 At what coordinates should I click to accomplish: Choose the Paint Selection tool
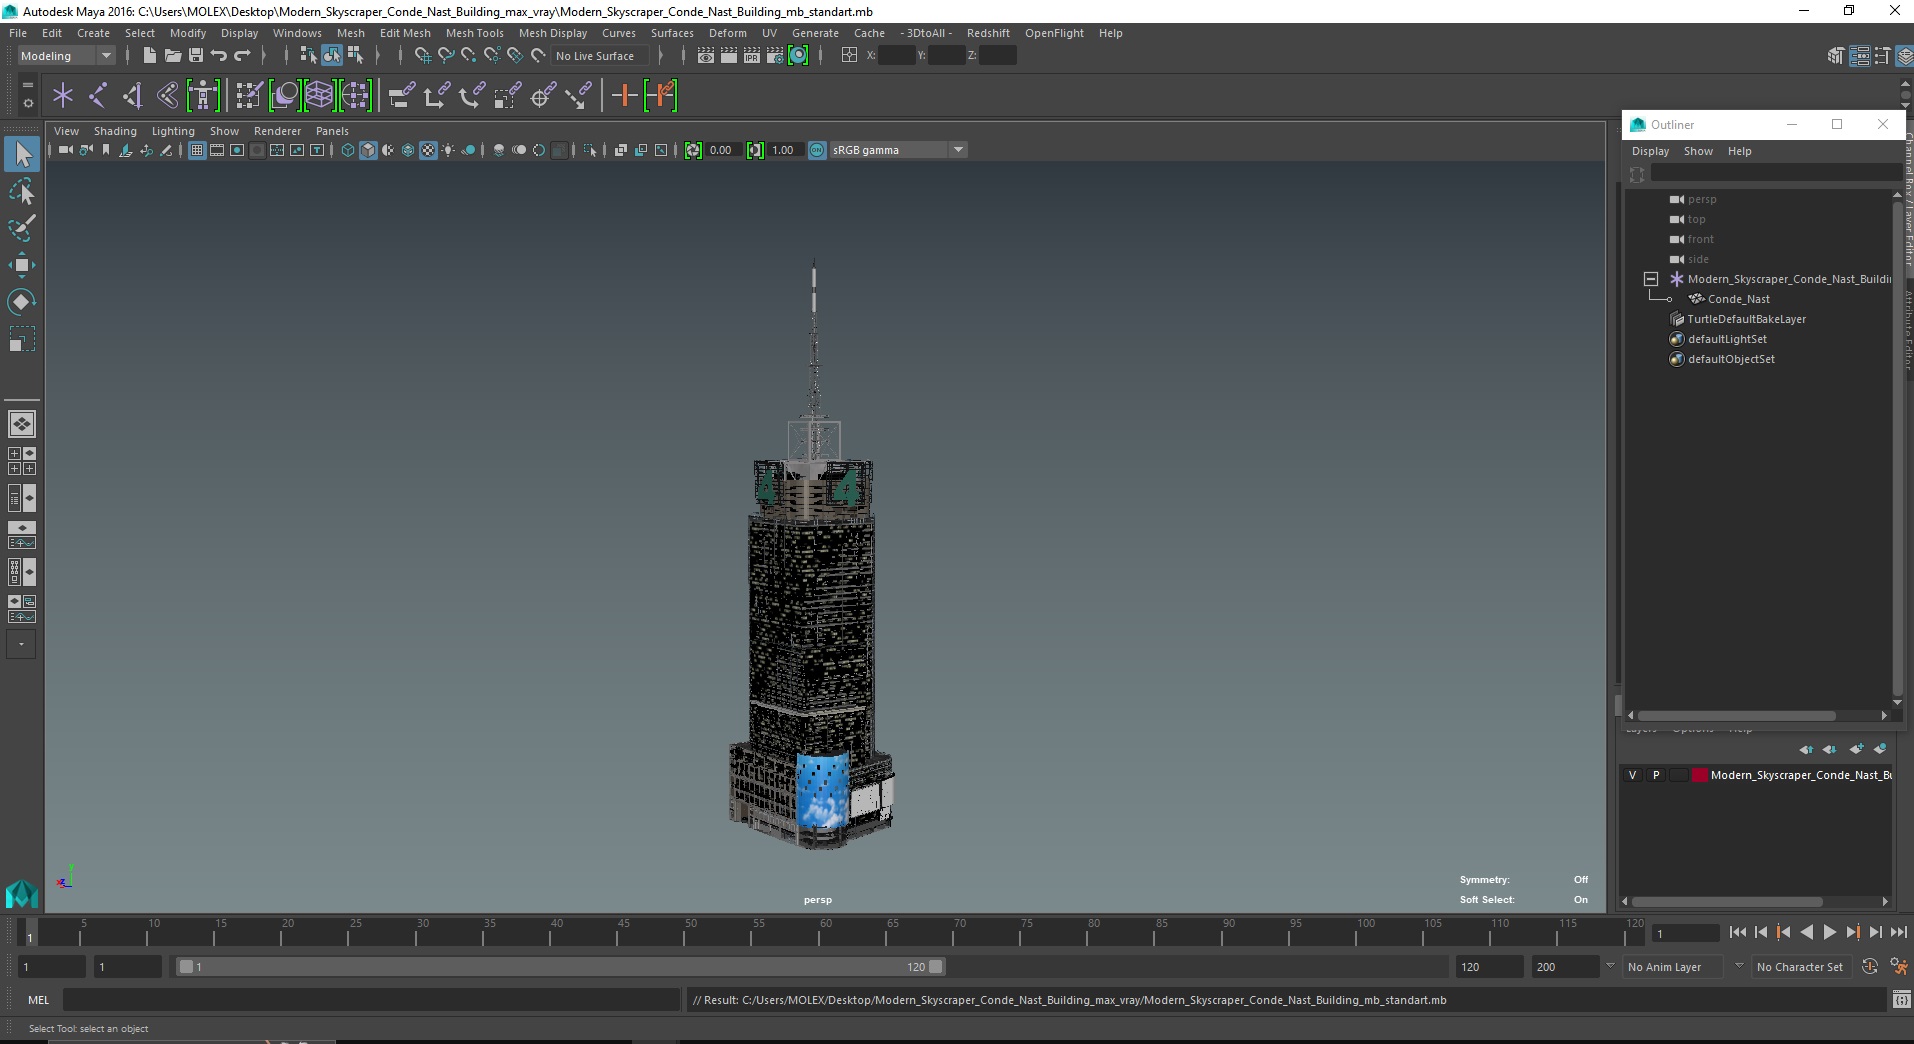22,228
